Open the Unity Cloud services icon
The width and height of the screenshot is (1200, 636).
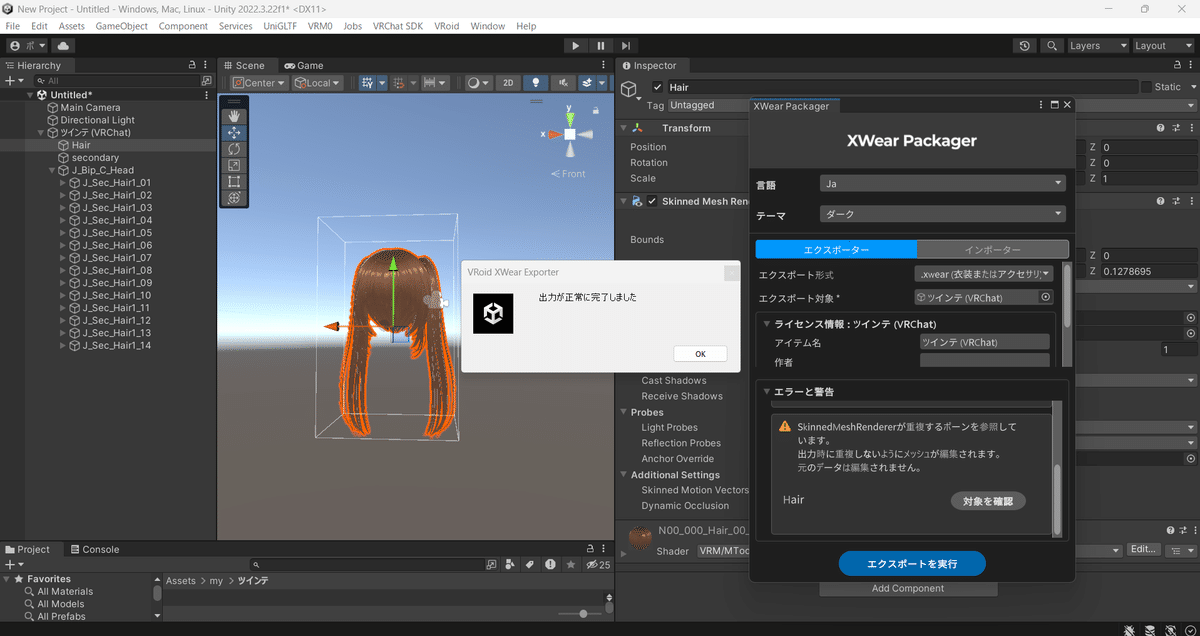[64, 46]
